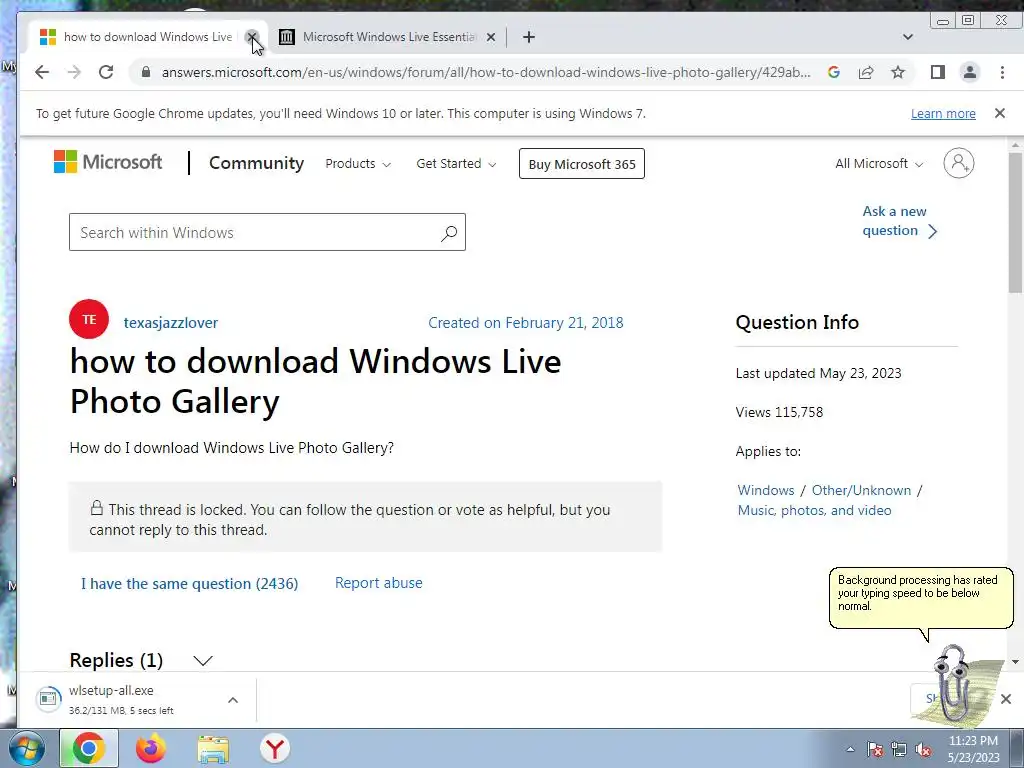Viewport: 1024px width, 768px height.
Task: Click Other/Unknown category link
Action: pos(861,490)
